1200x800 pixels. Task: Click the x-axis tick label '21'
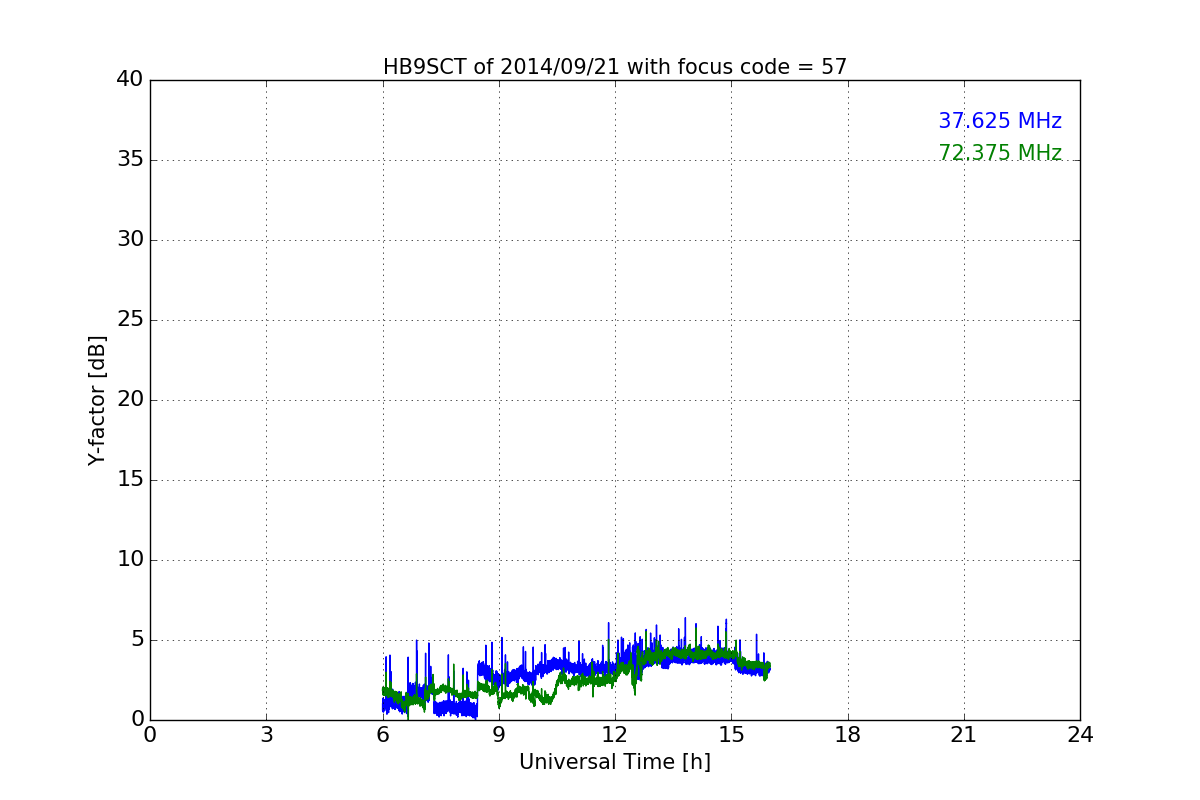tap(964, 735)
